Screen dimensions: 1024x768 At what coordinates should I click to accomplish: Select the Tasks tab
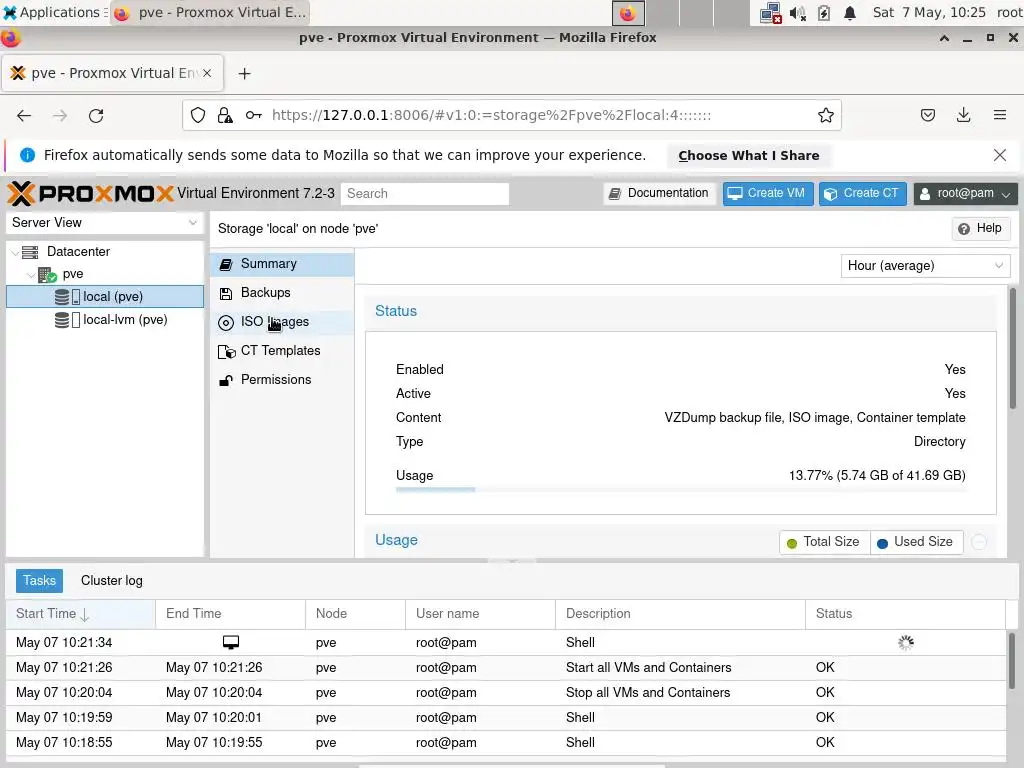(x=39, y=581)
